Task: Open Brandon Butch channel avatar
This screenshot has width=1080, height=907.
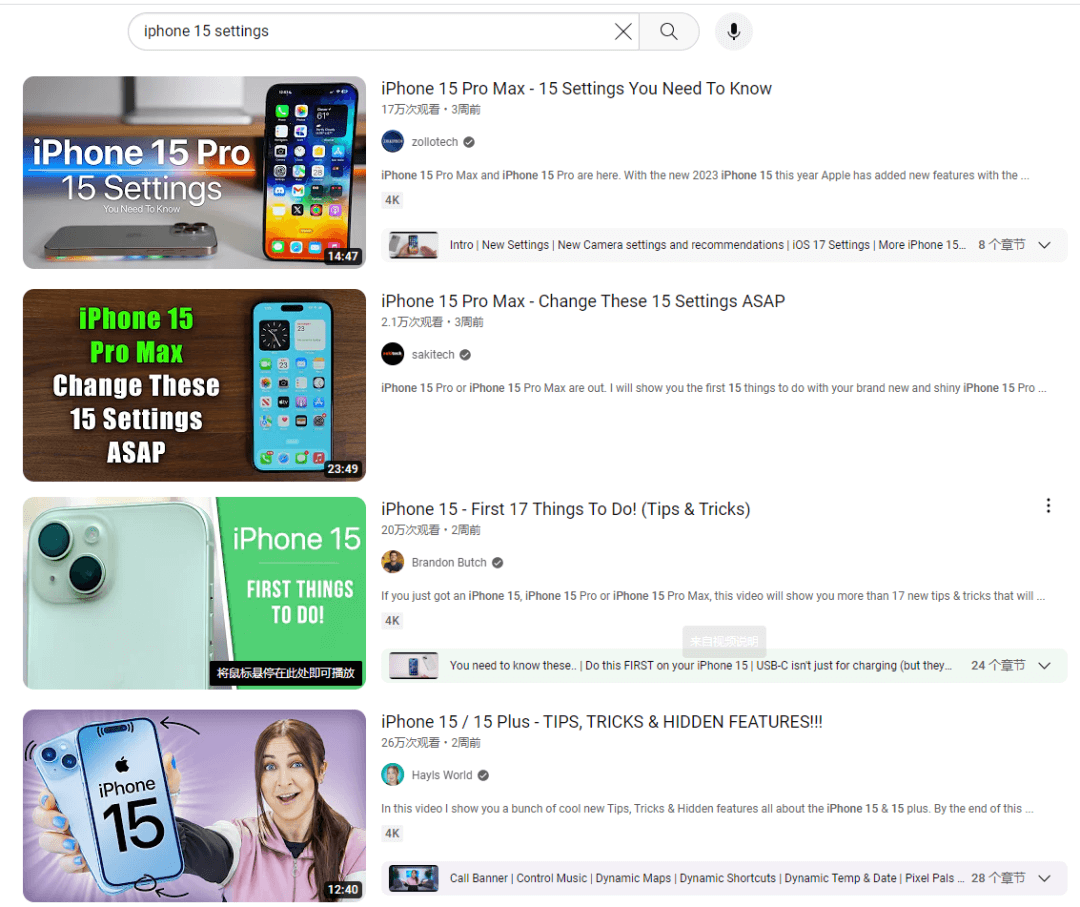Action: pos(393,562)
